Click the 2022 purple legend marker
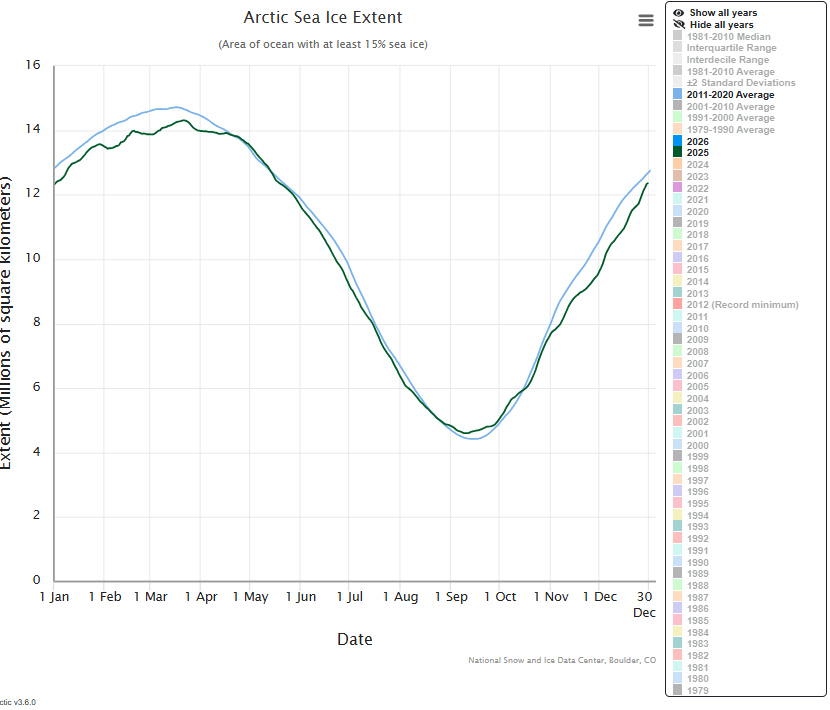The height and width of the screenshot is (710, 830). click(x=678, y=188)
